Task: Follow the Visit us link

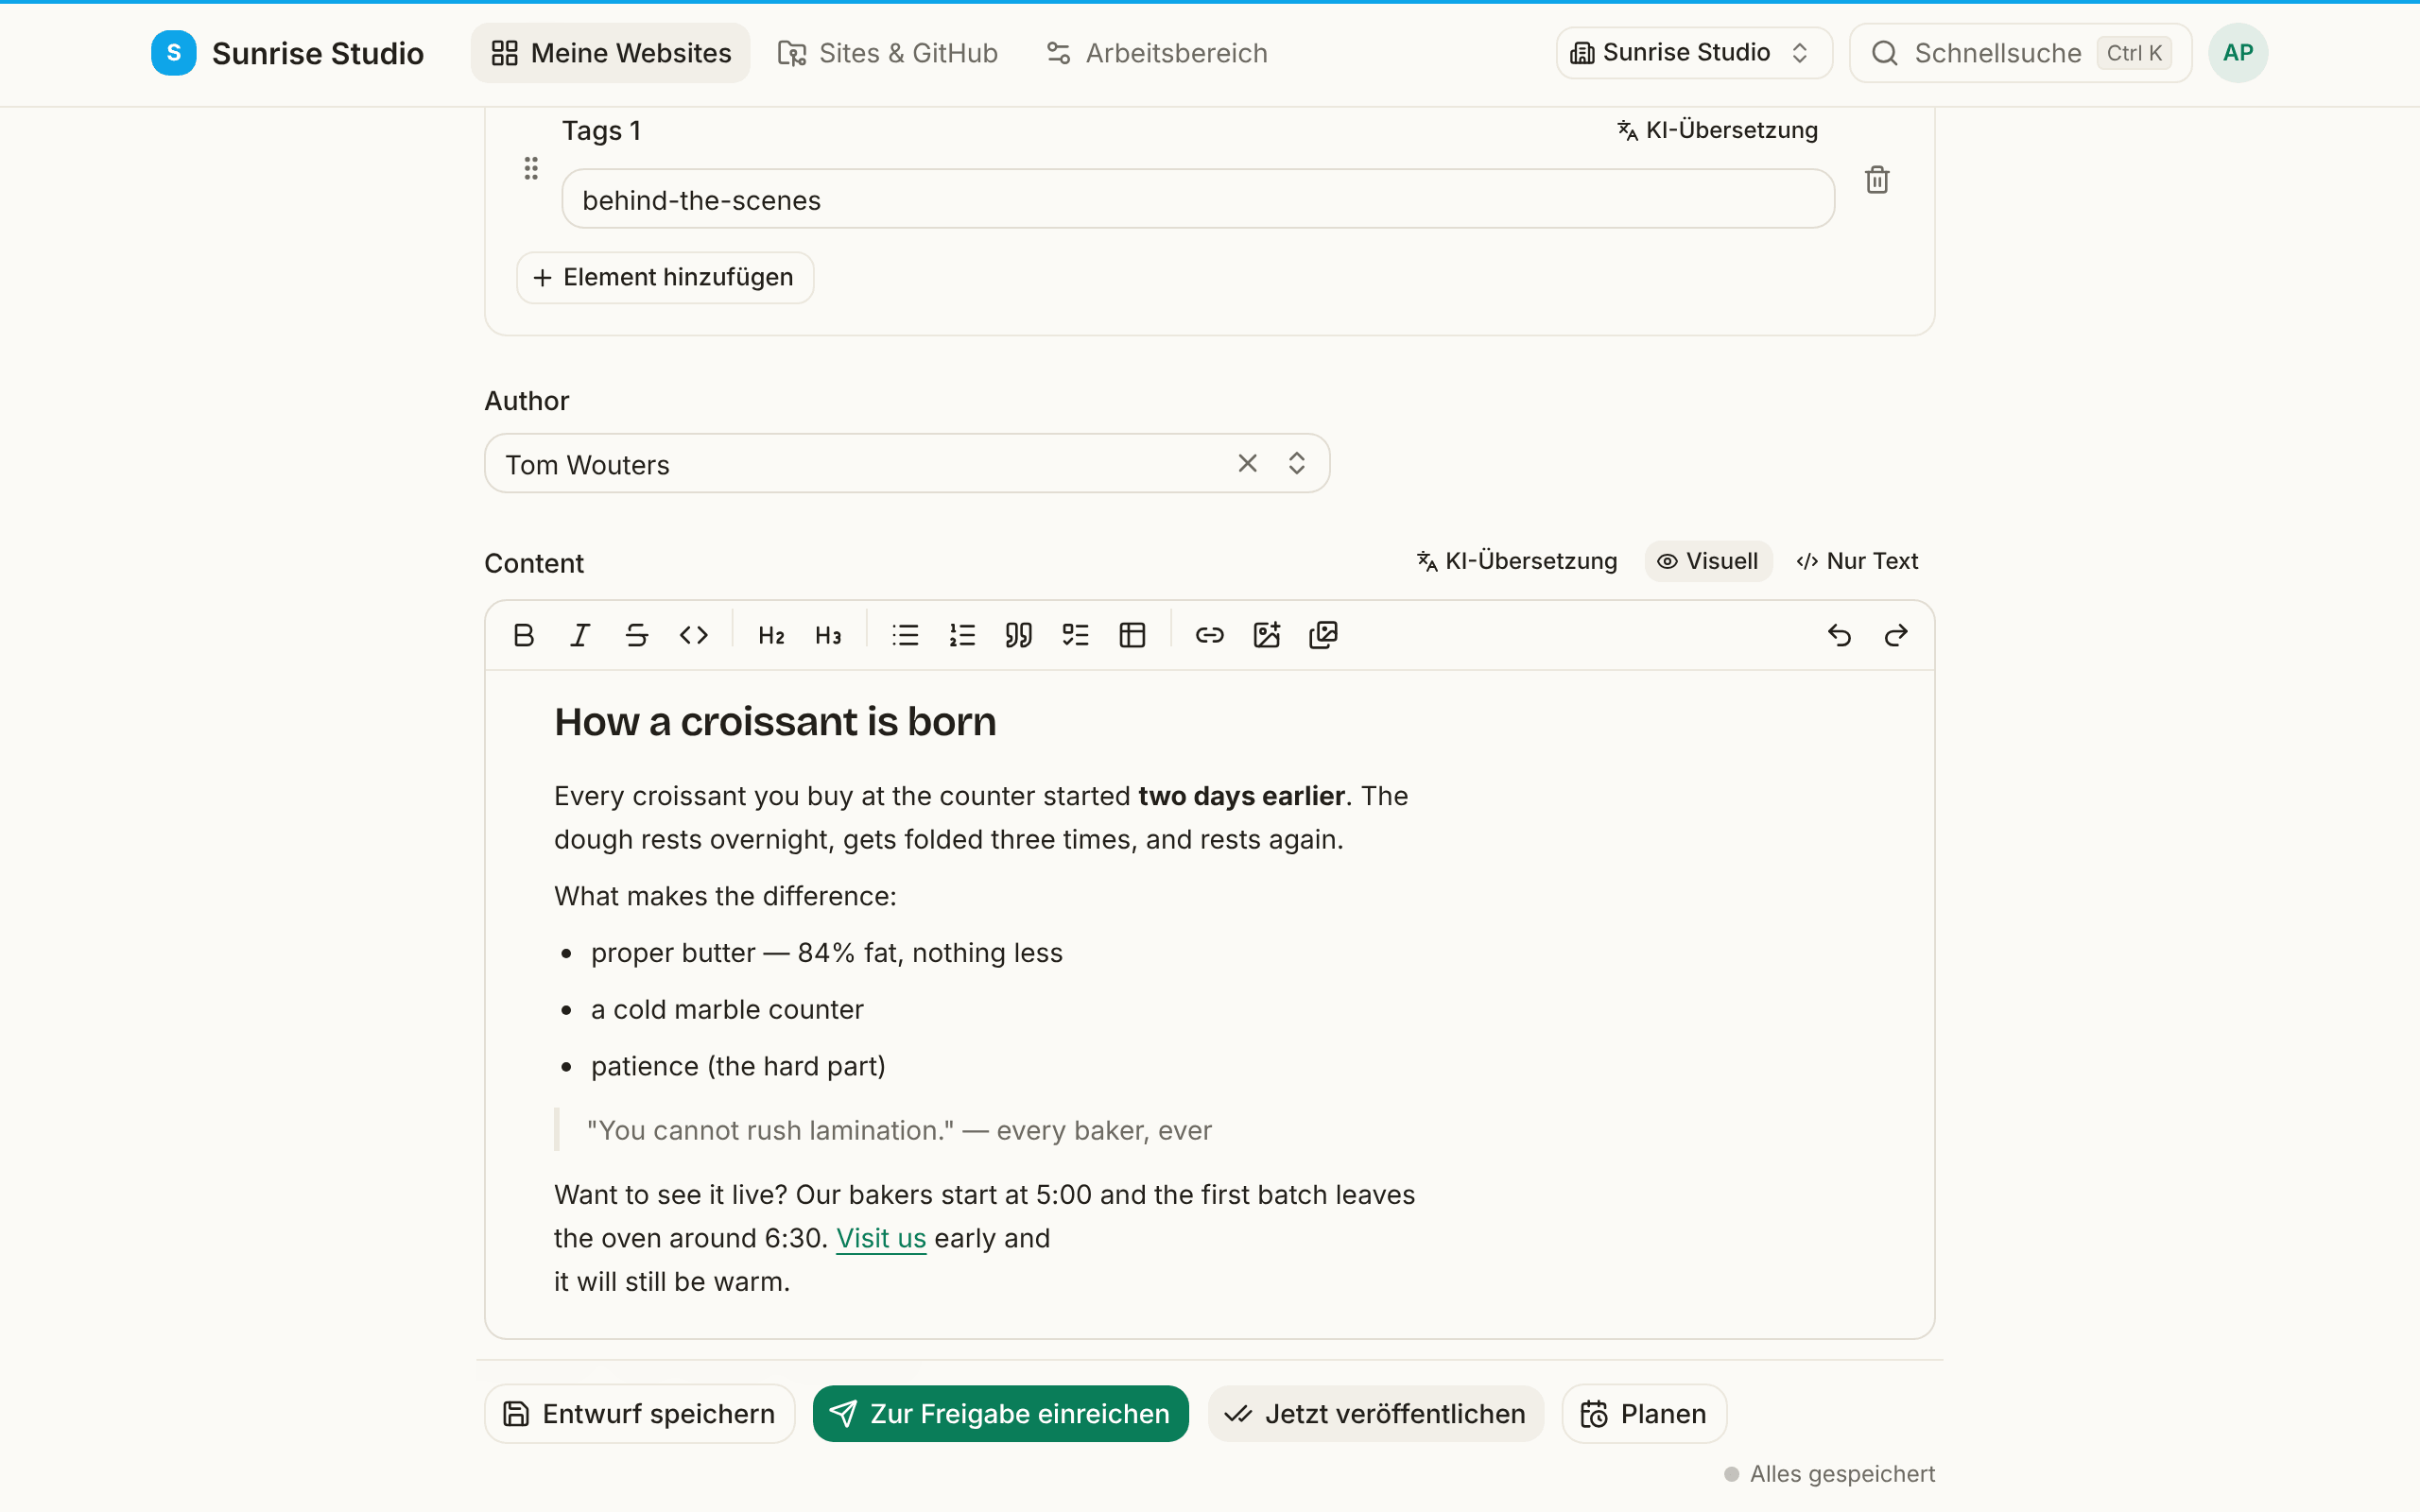Action: click(881, 1238)
